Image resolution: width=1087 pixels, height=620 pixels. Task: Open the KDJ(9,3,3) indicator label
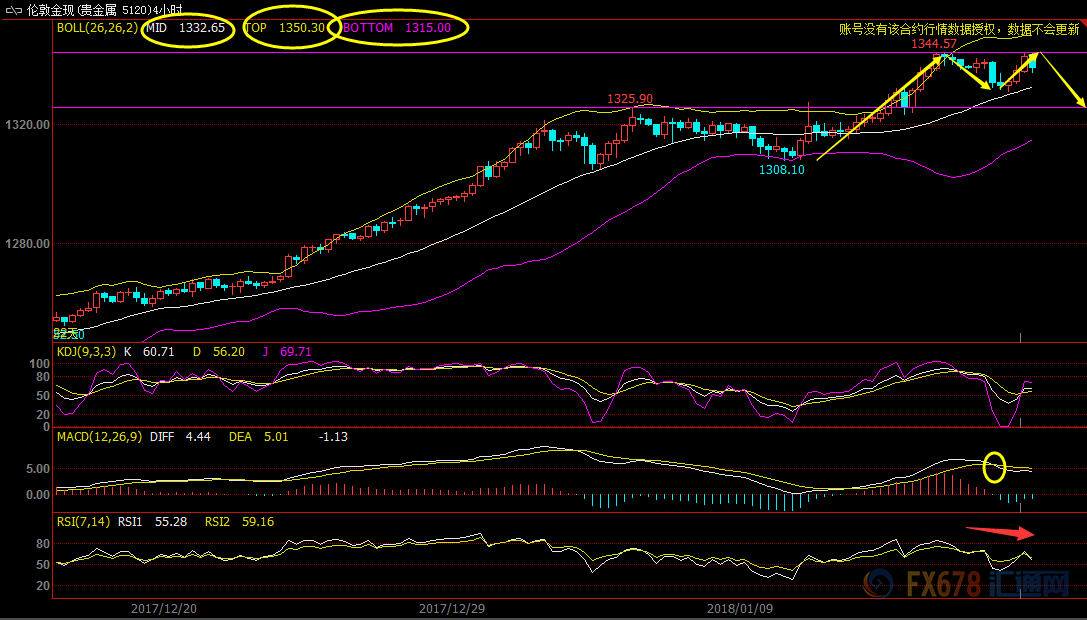tap(86, 352)
